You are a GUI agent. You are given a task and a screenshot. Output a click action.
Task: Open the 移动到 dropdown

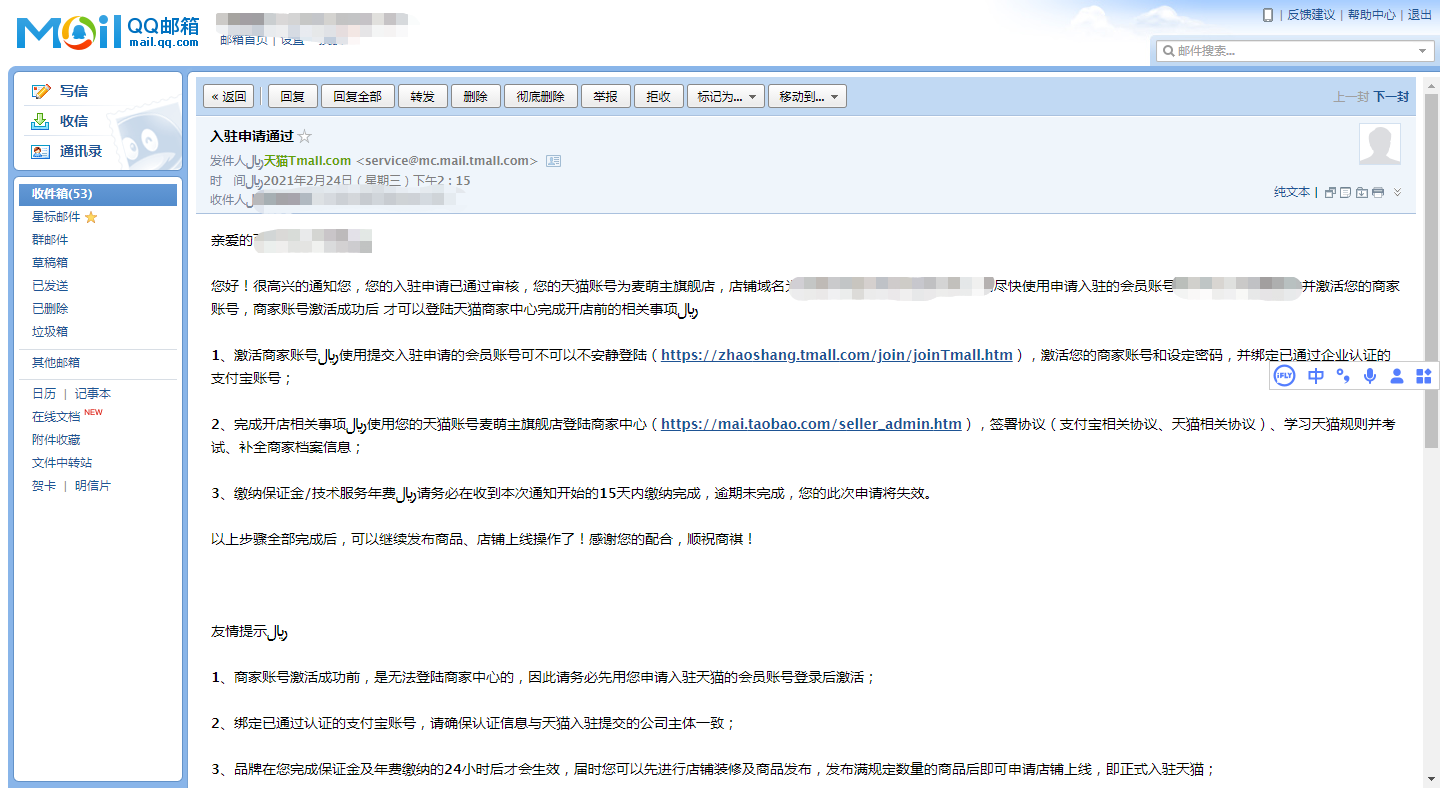(809, 96)
